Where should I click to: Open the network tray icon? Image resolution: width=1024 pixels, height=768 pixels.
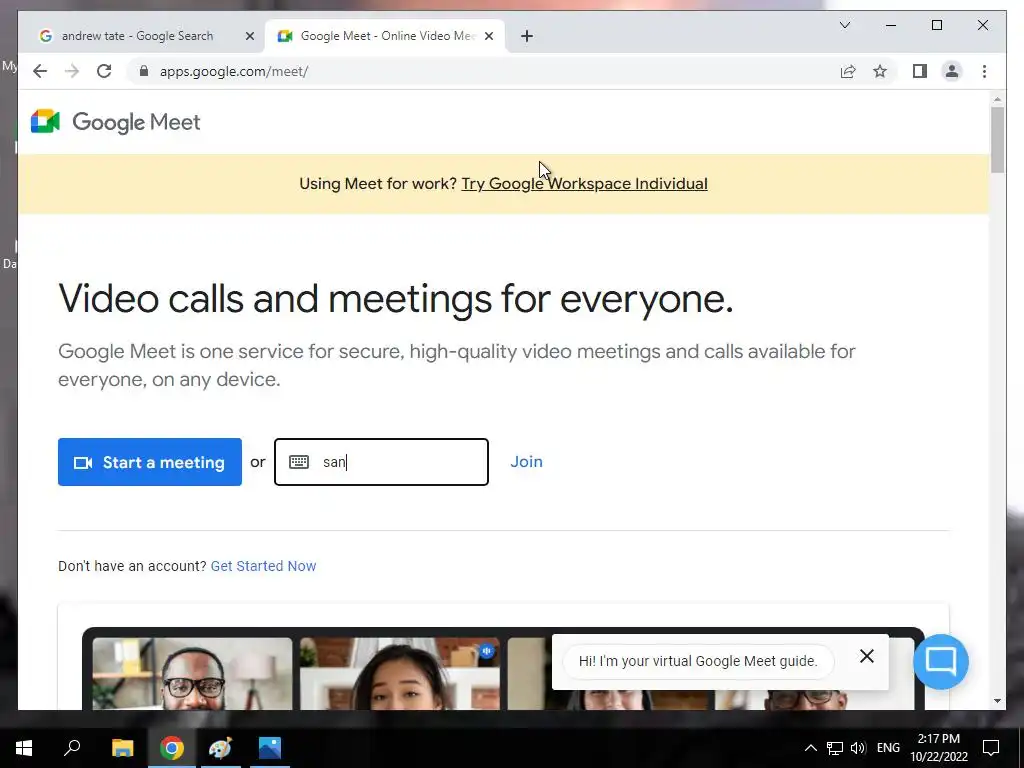(835, 748)
